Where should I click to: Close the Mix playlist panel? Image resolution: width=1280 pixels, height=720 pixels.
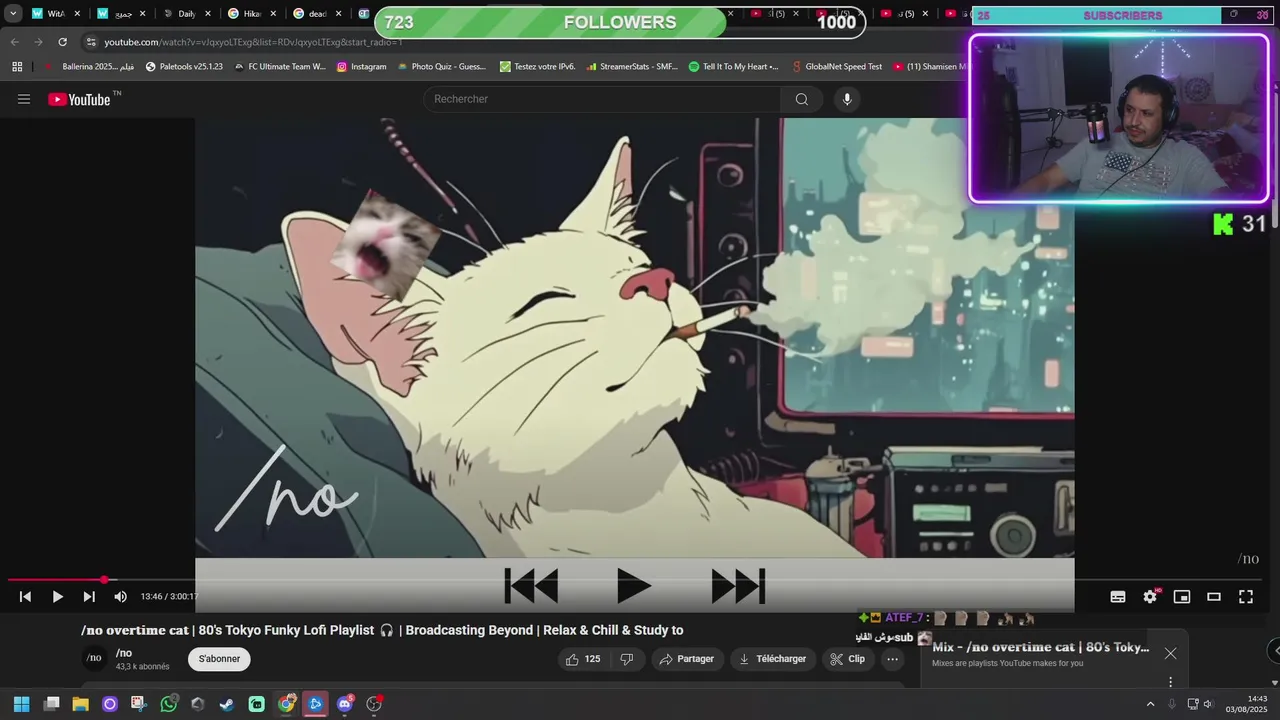click(1170, 654)
